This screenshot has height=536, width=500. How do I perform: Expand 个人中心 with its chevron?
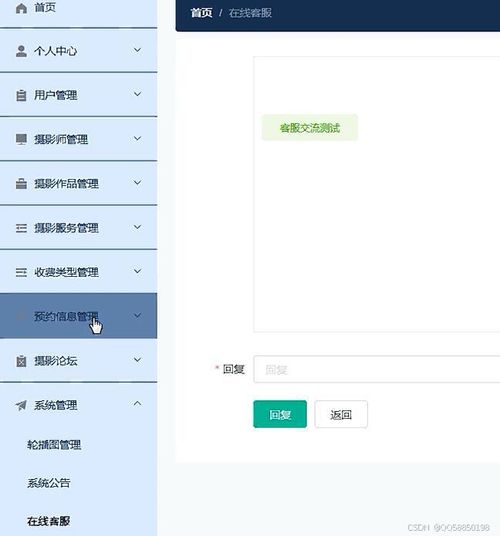click(137, 50)
